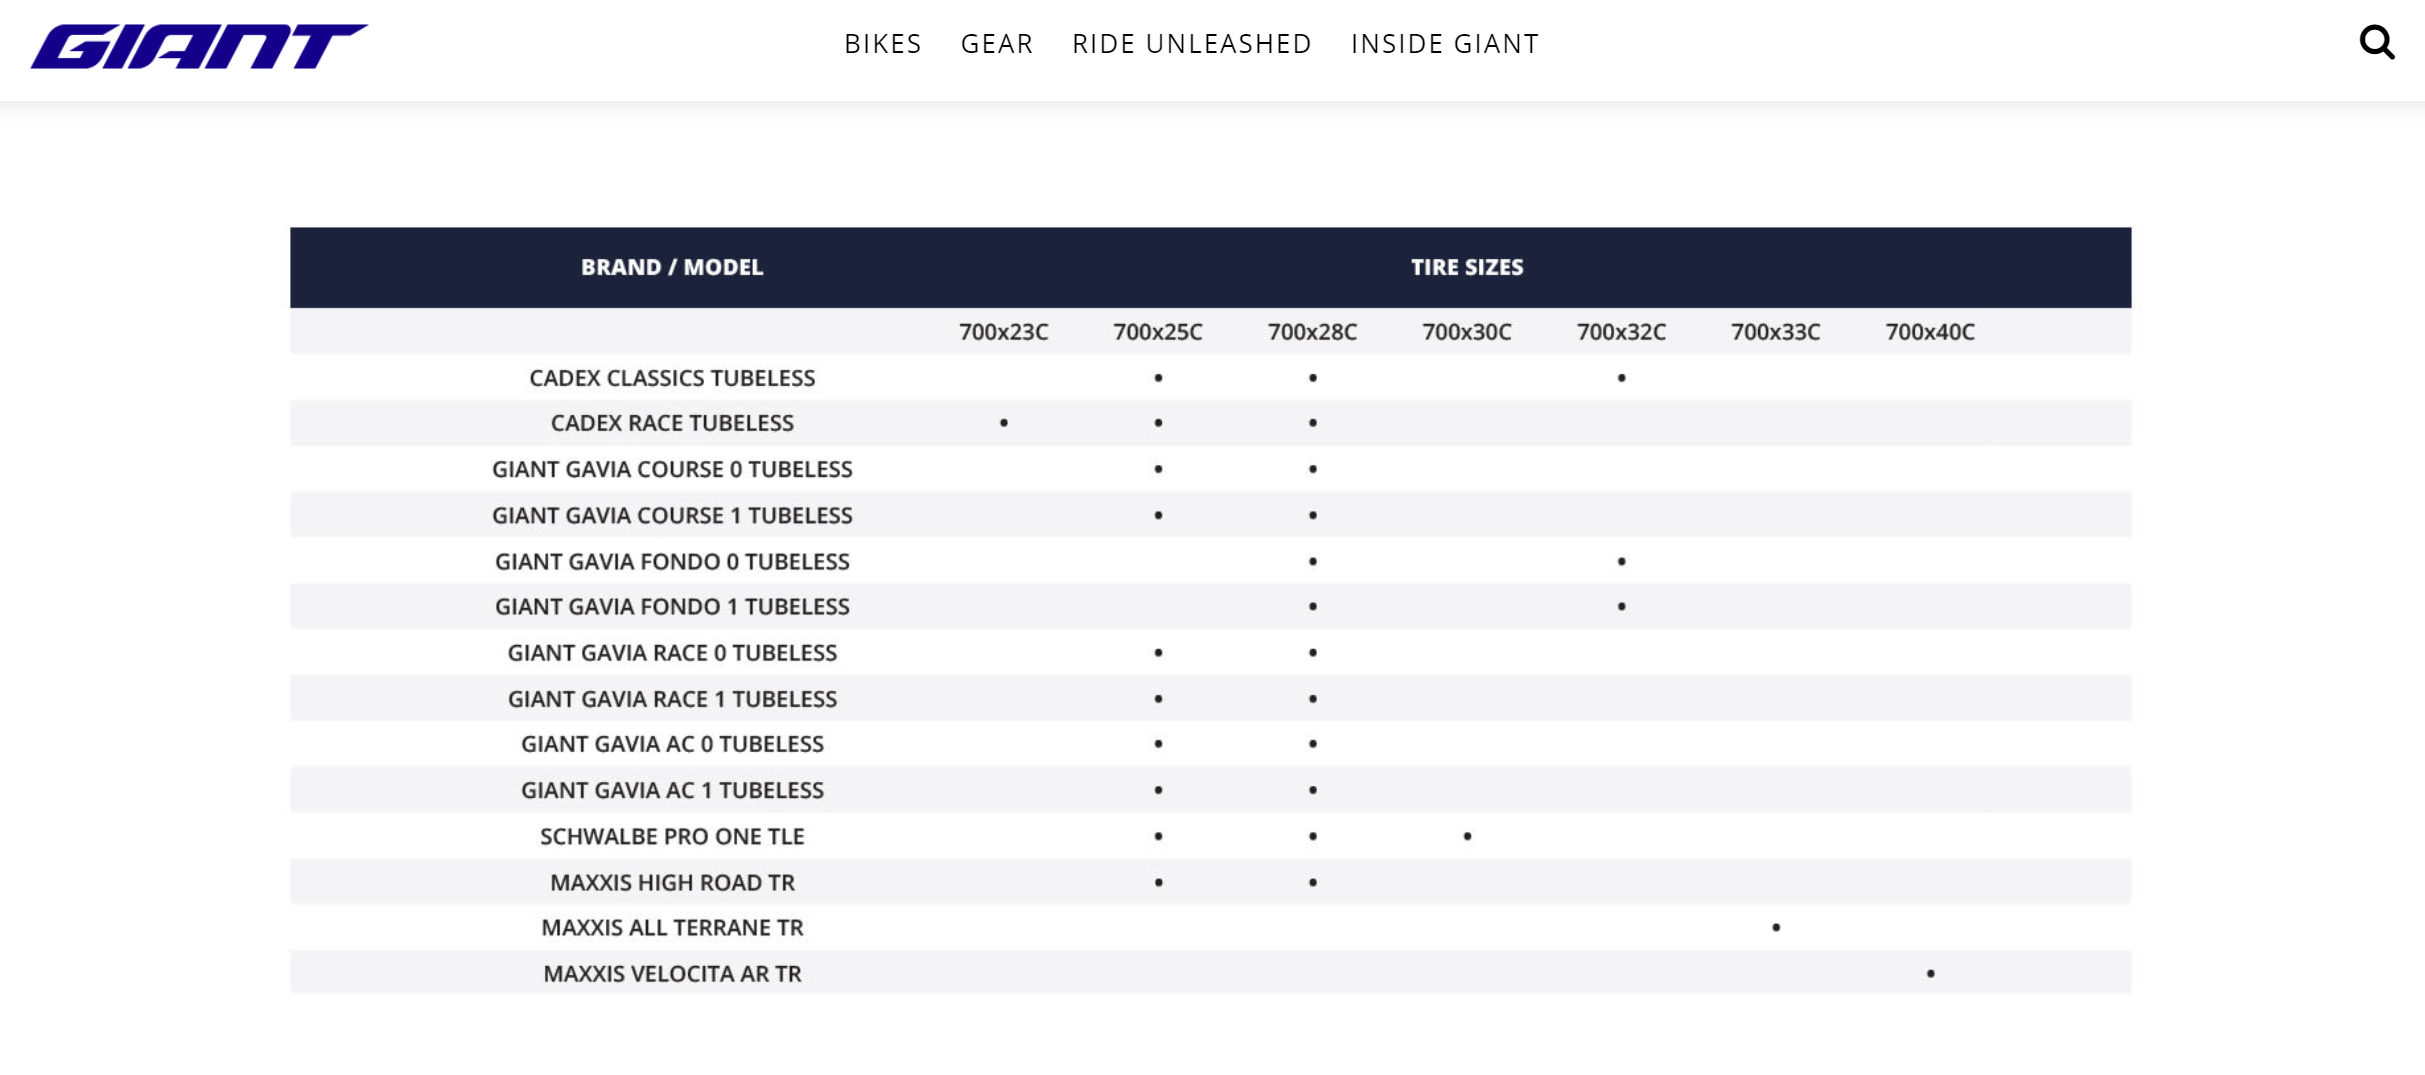Click the Giant logo
The width and height of the screenshot is (2425, 1075).
point(199,46)
